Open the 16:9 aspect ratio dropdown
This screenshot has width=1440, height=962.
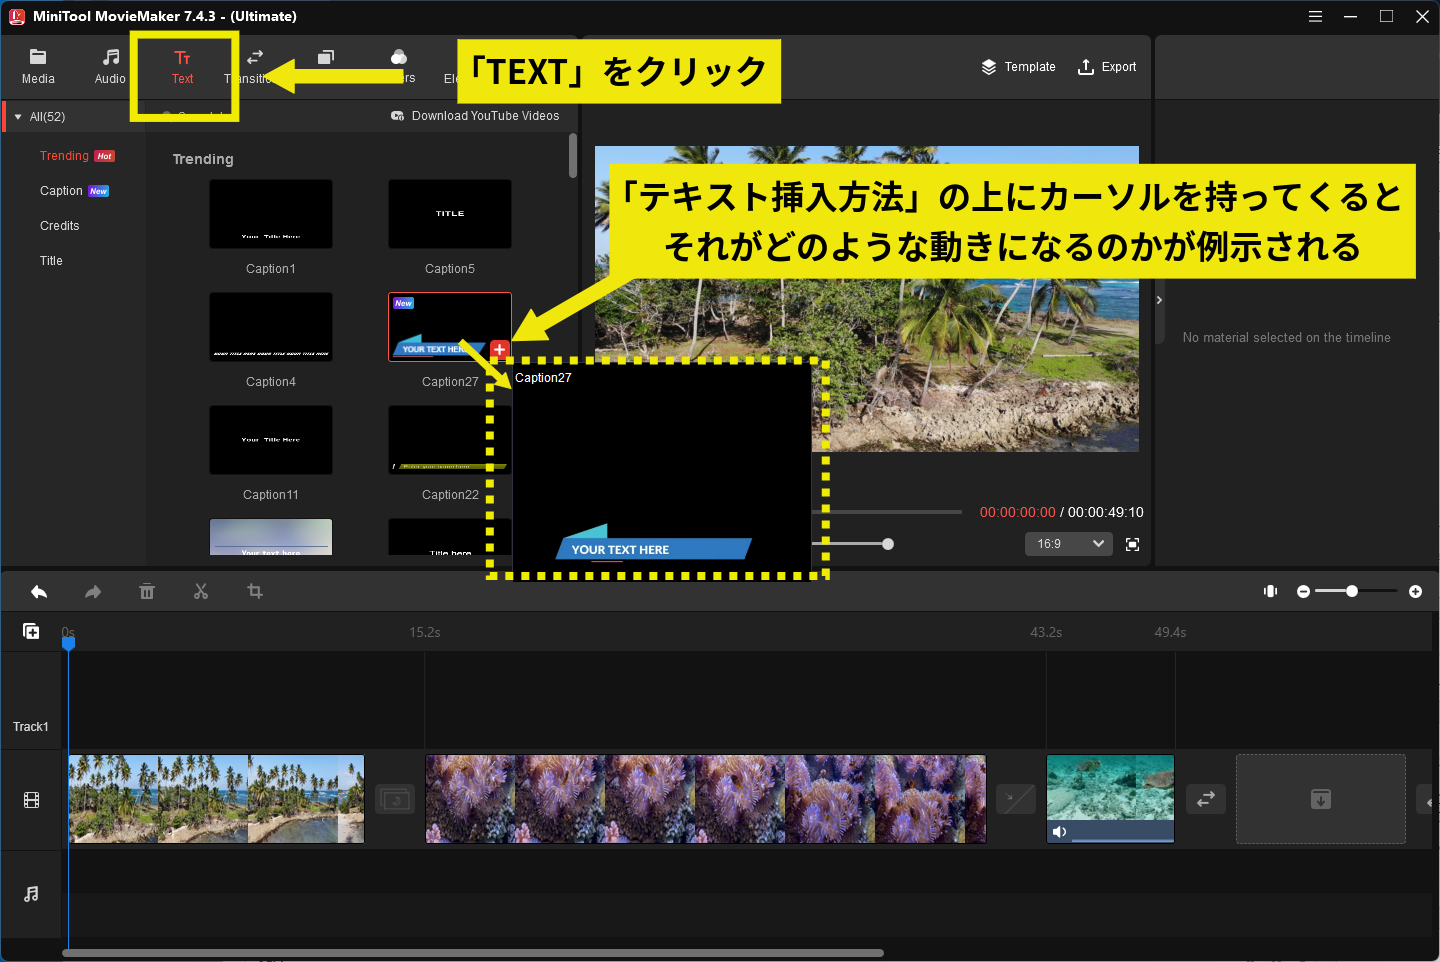(x=1069, y=544)
